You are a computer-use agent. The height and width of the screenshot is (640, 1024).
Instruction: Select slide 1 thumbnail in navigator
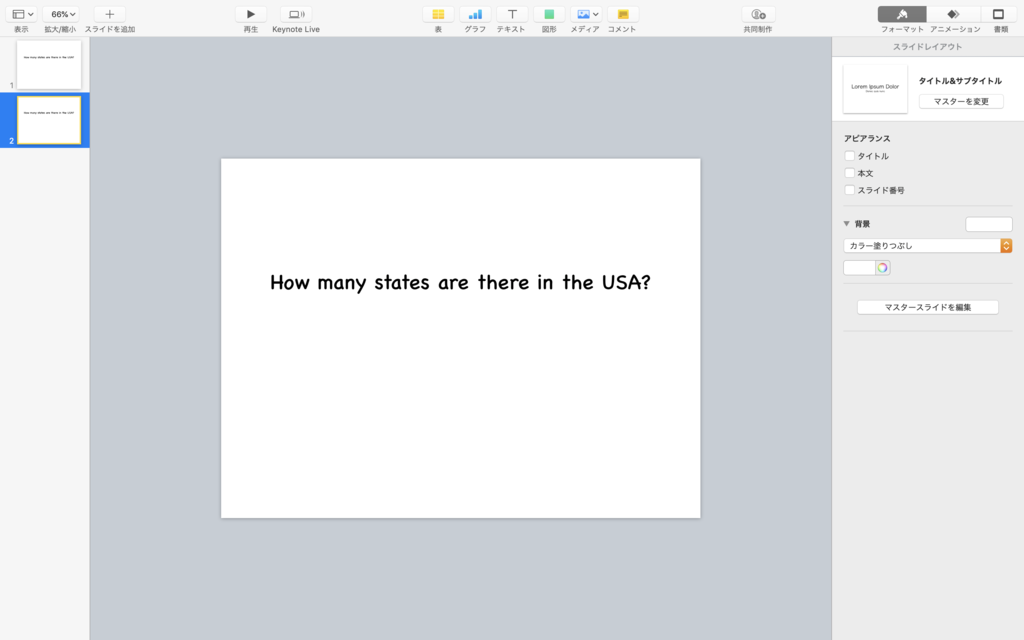click(49, 65)
